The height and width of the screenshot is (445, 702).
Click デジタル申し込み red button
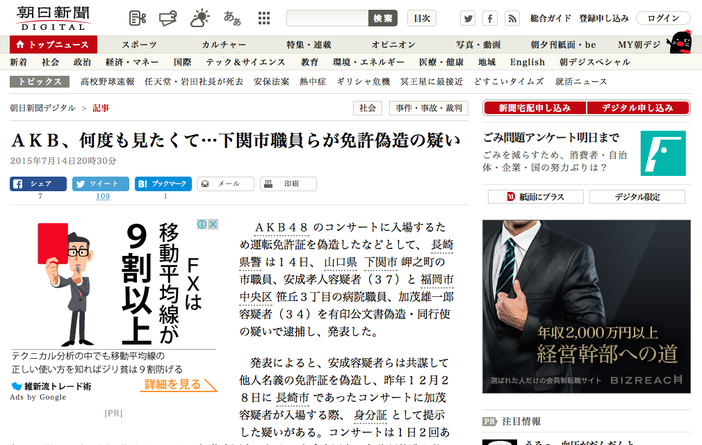(x=638, y=108)
